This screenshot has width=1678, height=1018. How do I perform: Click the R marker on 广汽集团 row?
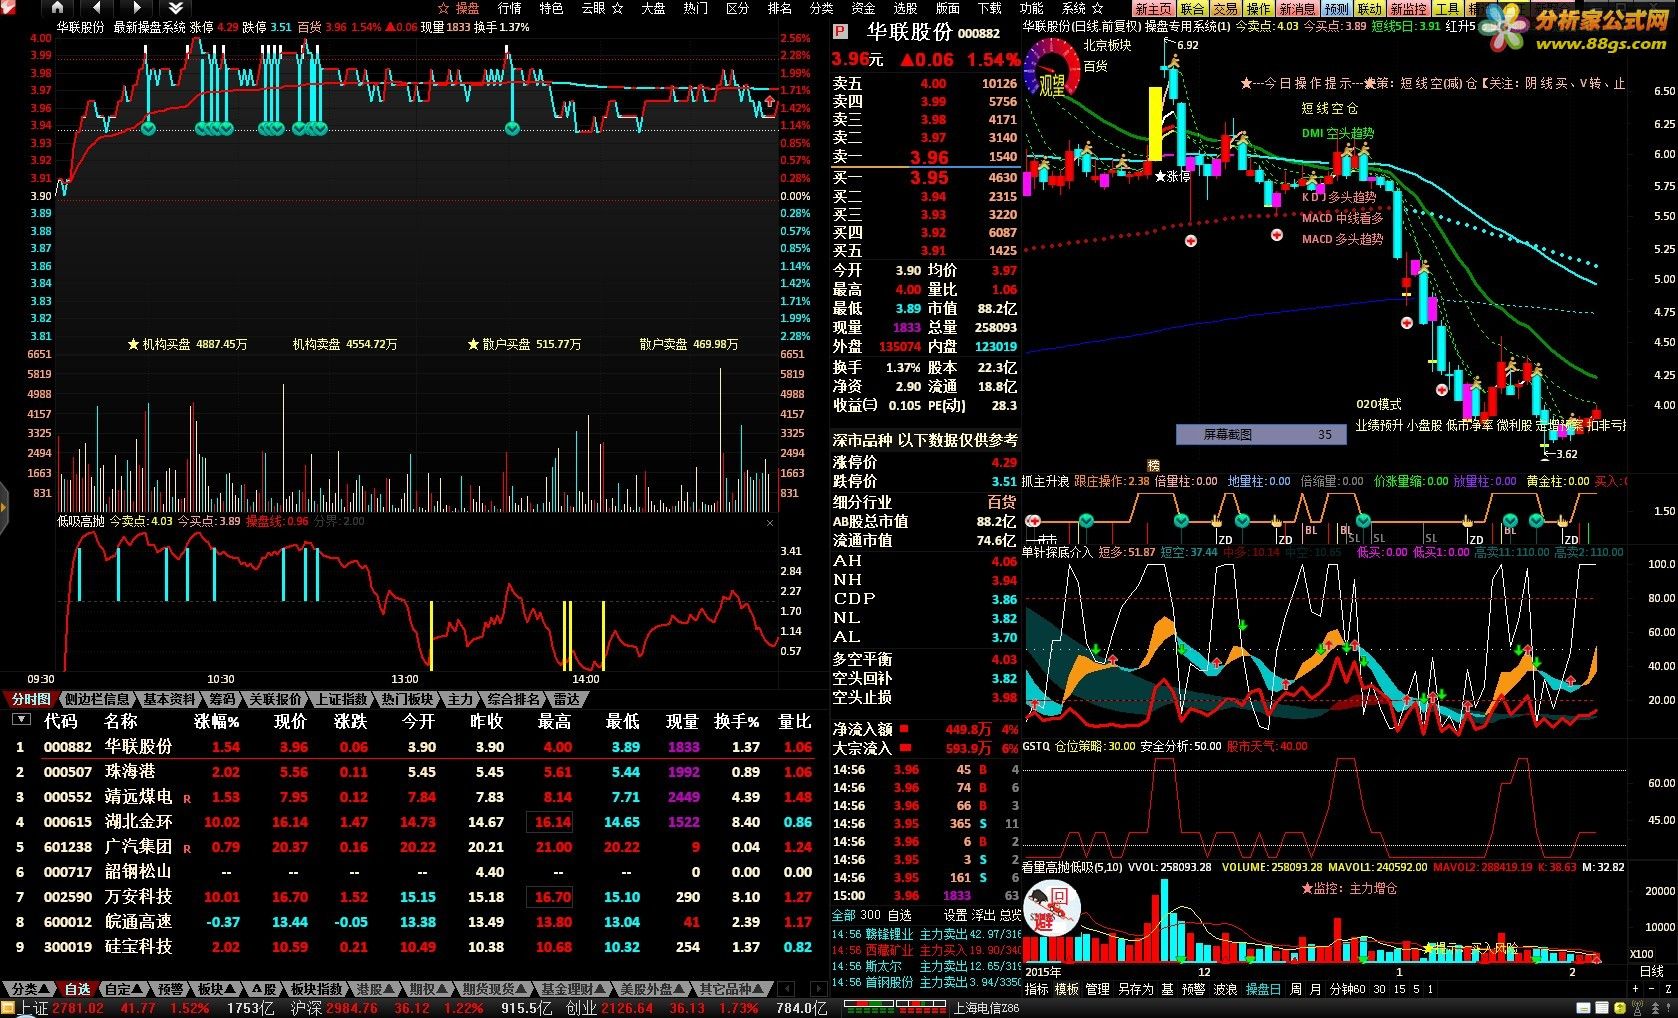[x=187, y=849]
